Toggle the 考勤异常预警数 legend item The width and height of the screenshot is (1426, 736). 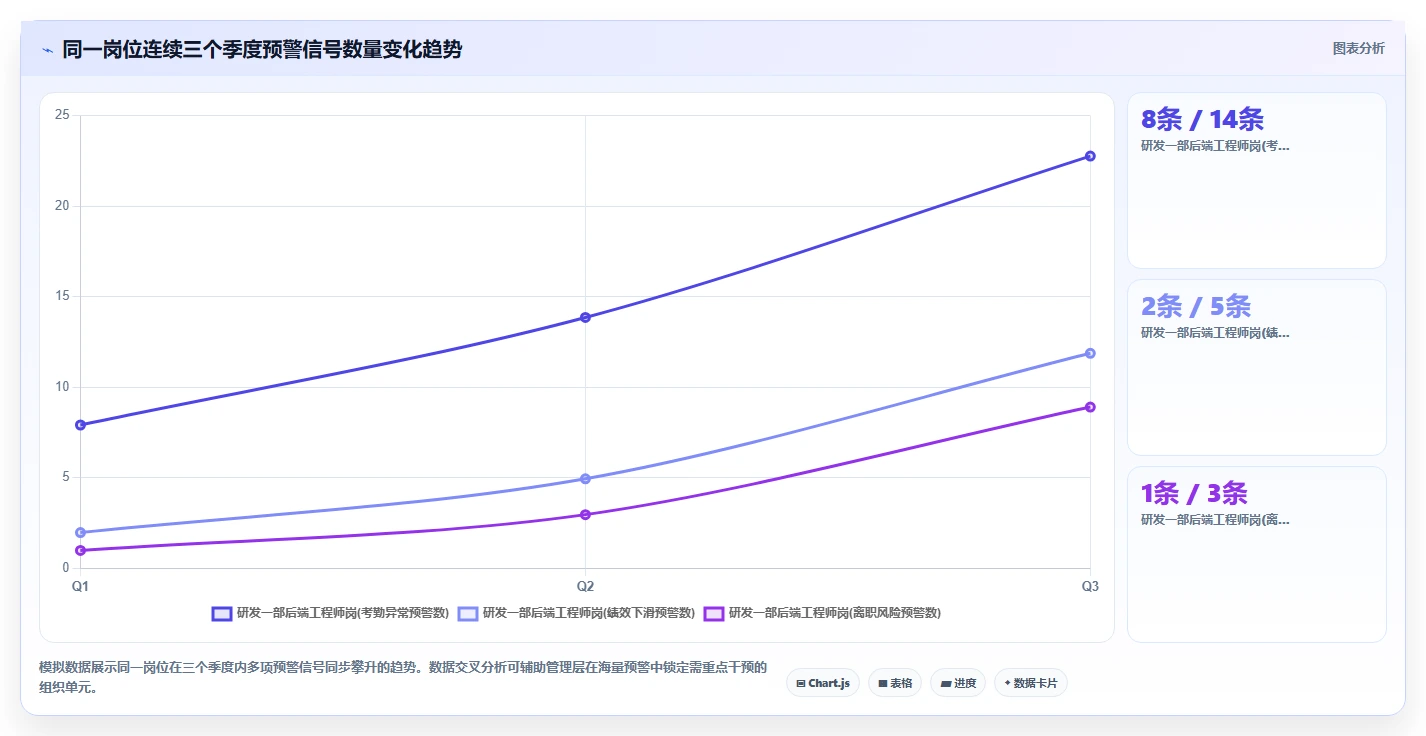point(331,613)
